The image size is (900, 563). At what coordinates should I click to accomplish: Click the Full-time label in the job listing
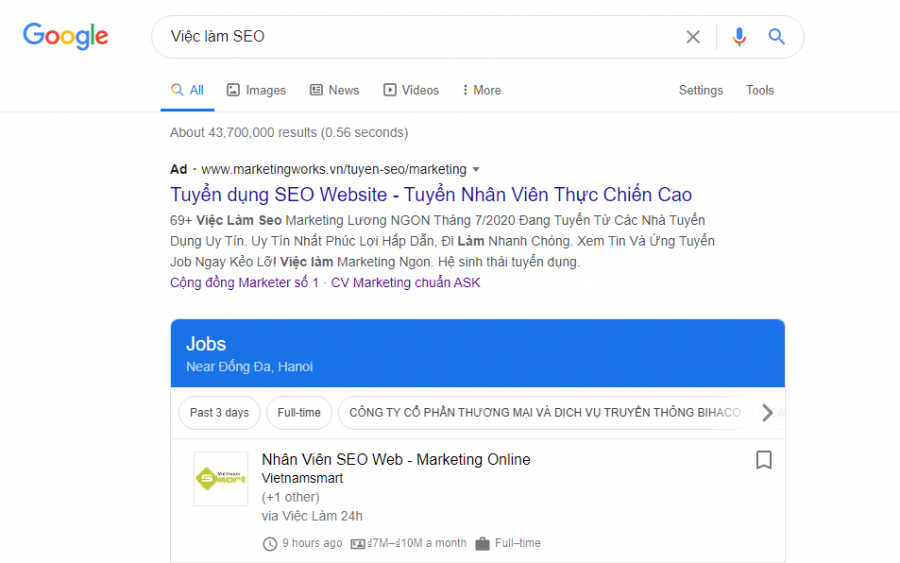pos(518,543)
